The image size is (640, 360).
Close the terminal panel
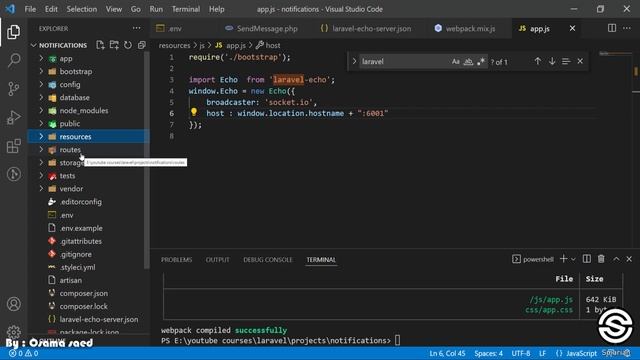pos(629,259)
